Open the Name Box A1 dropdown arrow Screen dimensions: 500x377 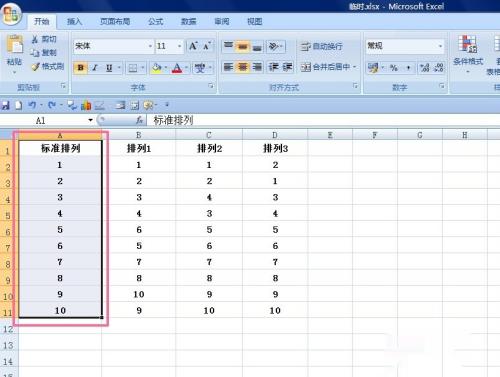tap(90, 120)
